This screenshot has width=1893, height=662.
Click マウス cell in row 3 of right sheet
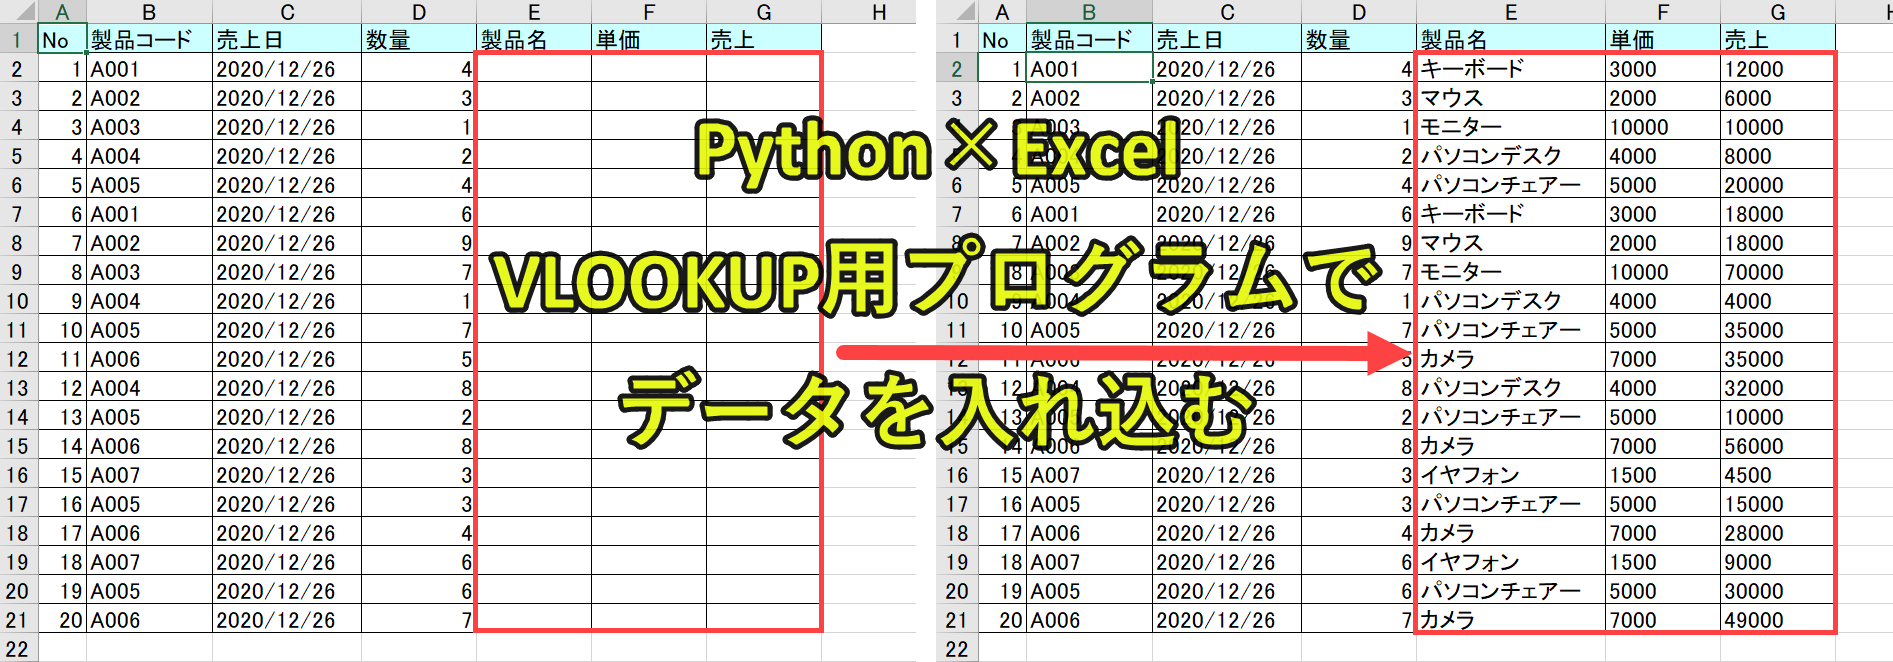1511,98
